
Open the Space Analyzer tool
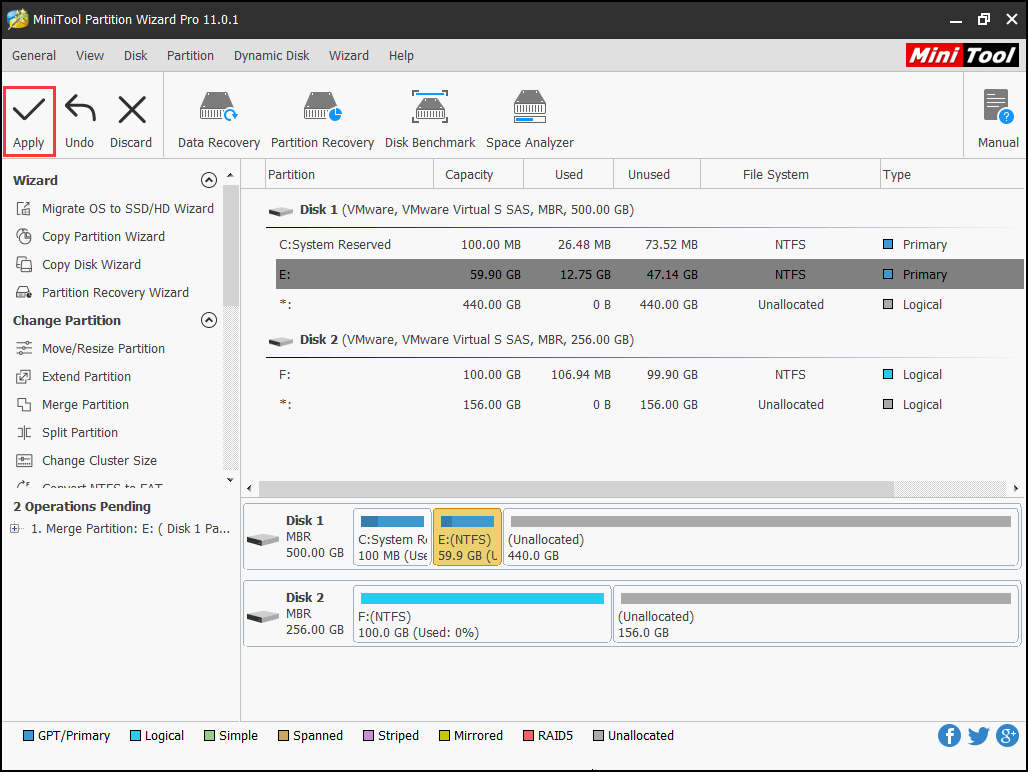click(530, 121)
